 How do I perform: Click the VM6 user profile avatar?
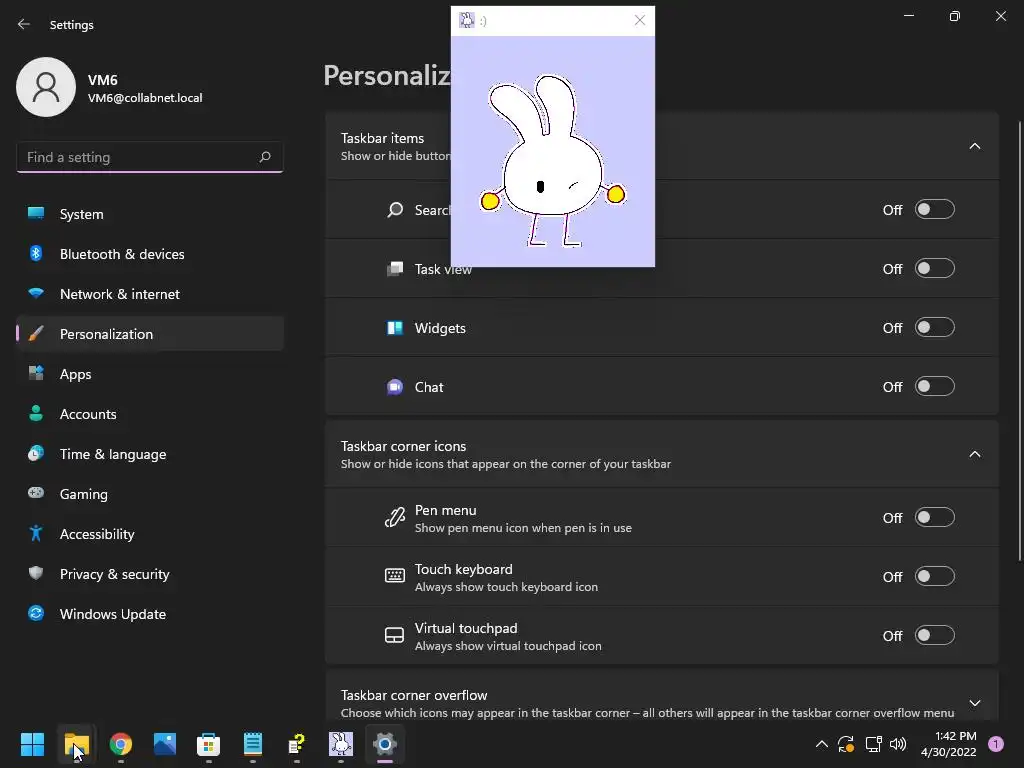(x=46, y=87)
